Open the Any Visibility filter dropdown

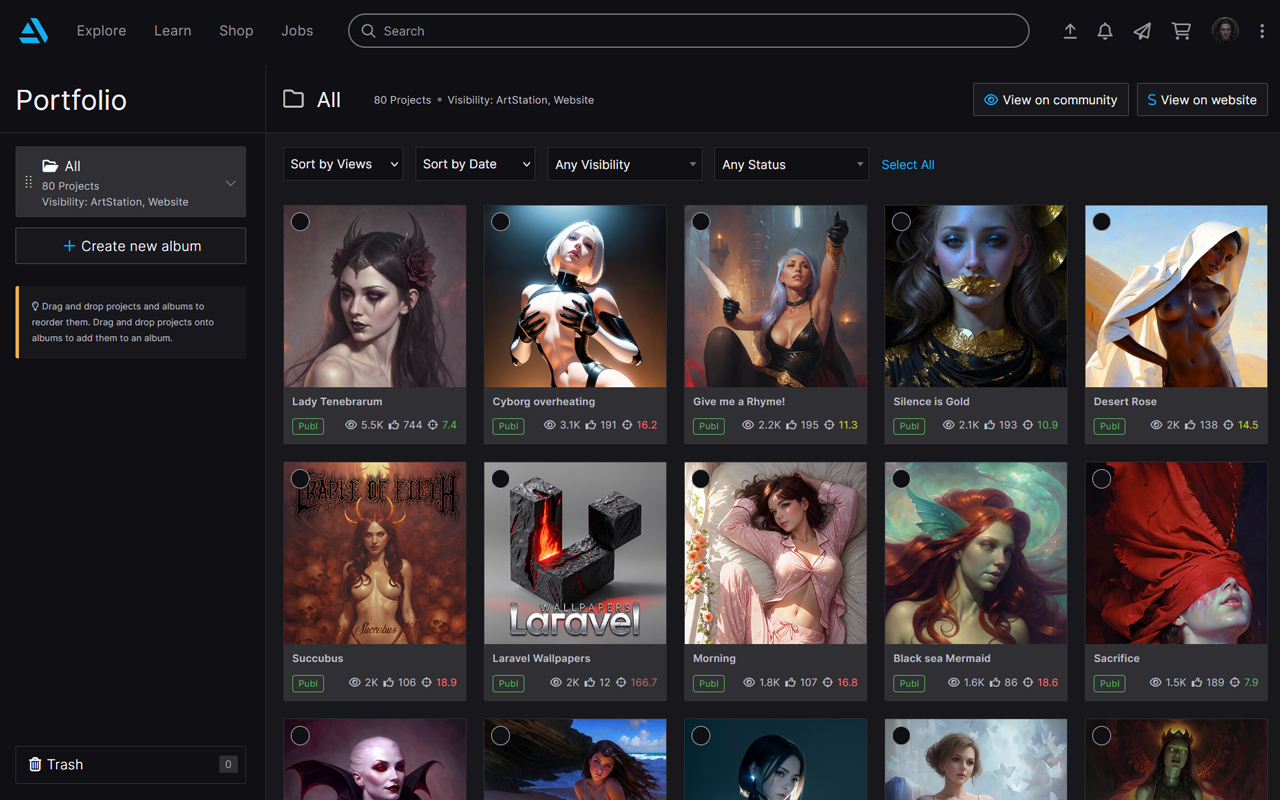click(625, 163)
